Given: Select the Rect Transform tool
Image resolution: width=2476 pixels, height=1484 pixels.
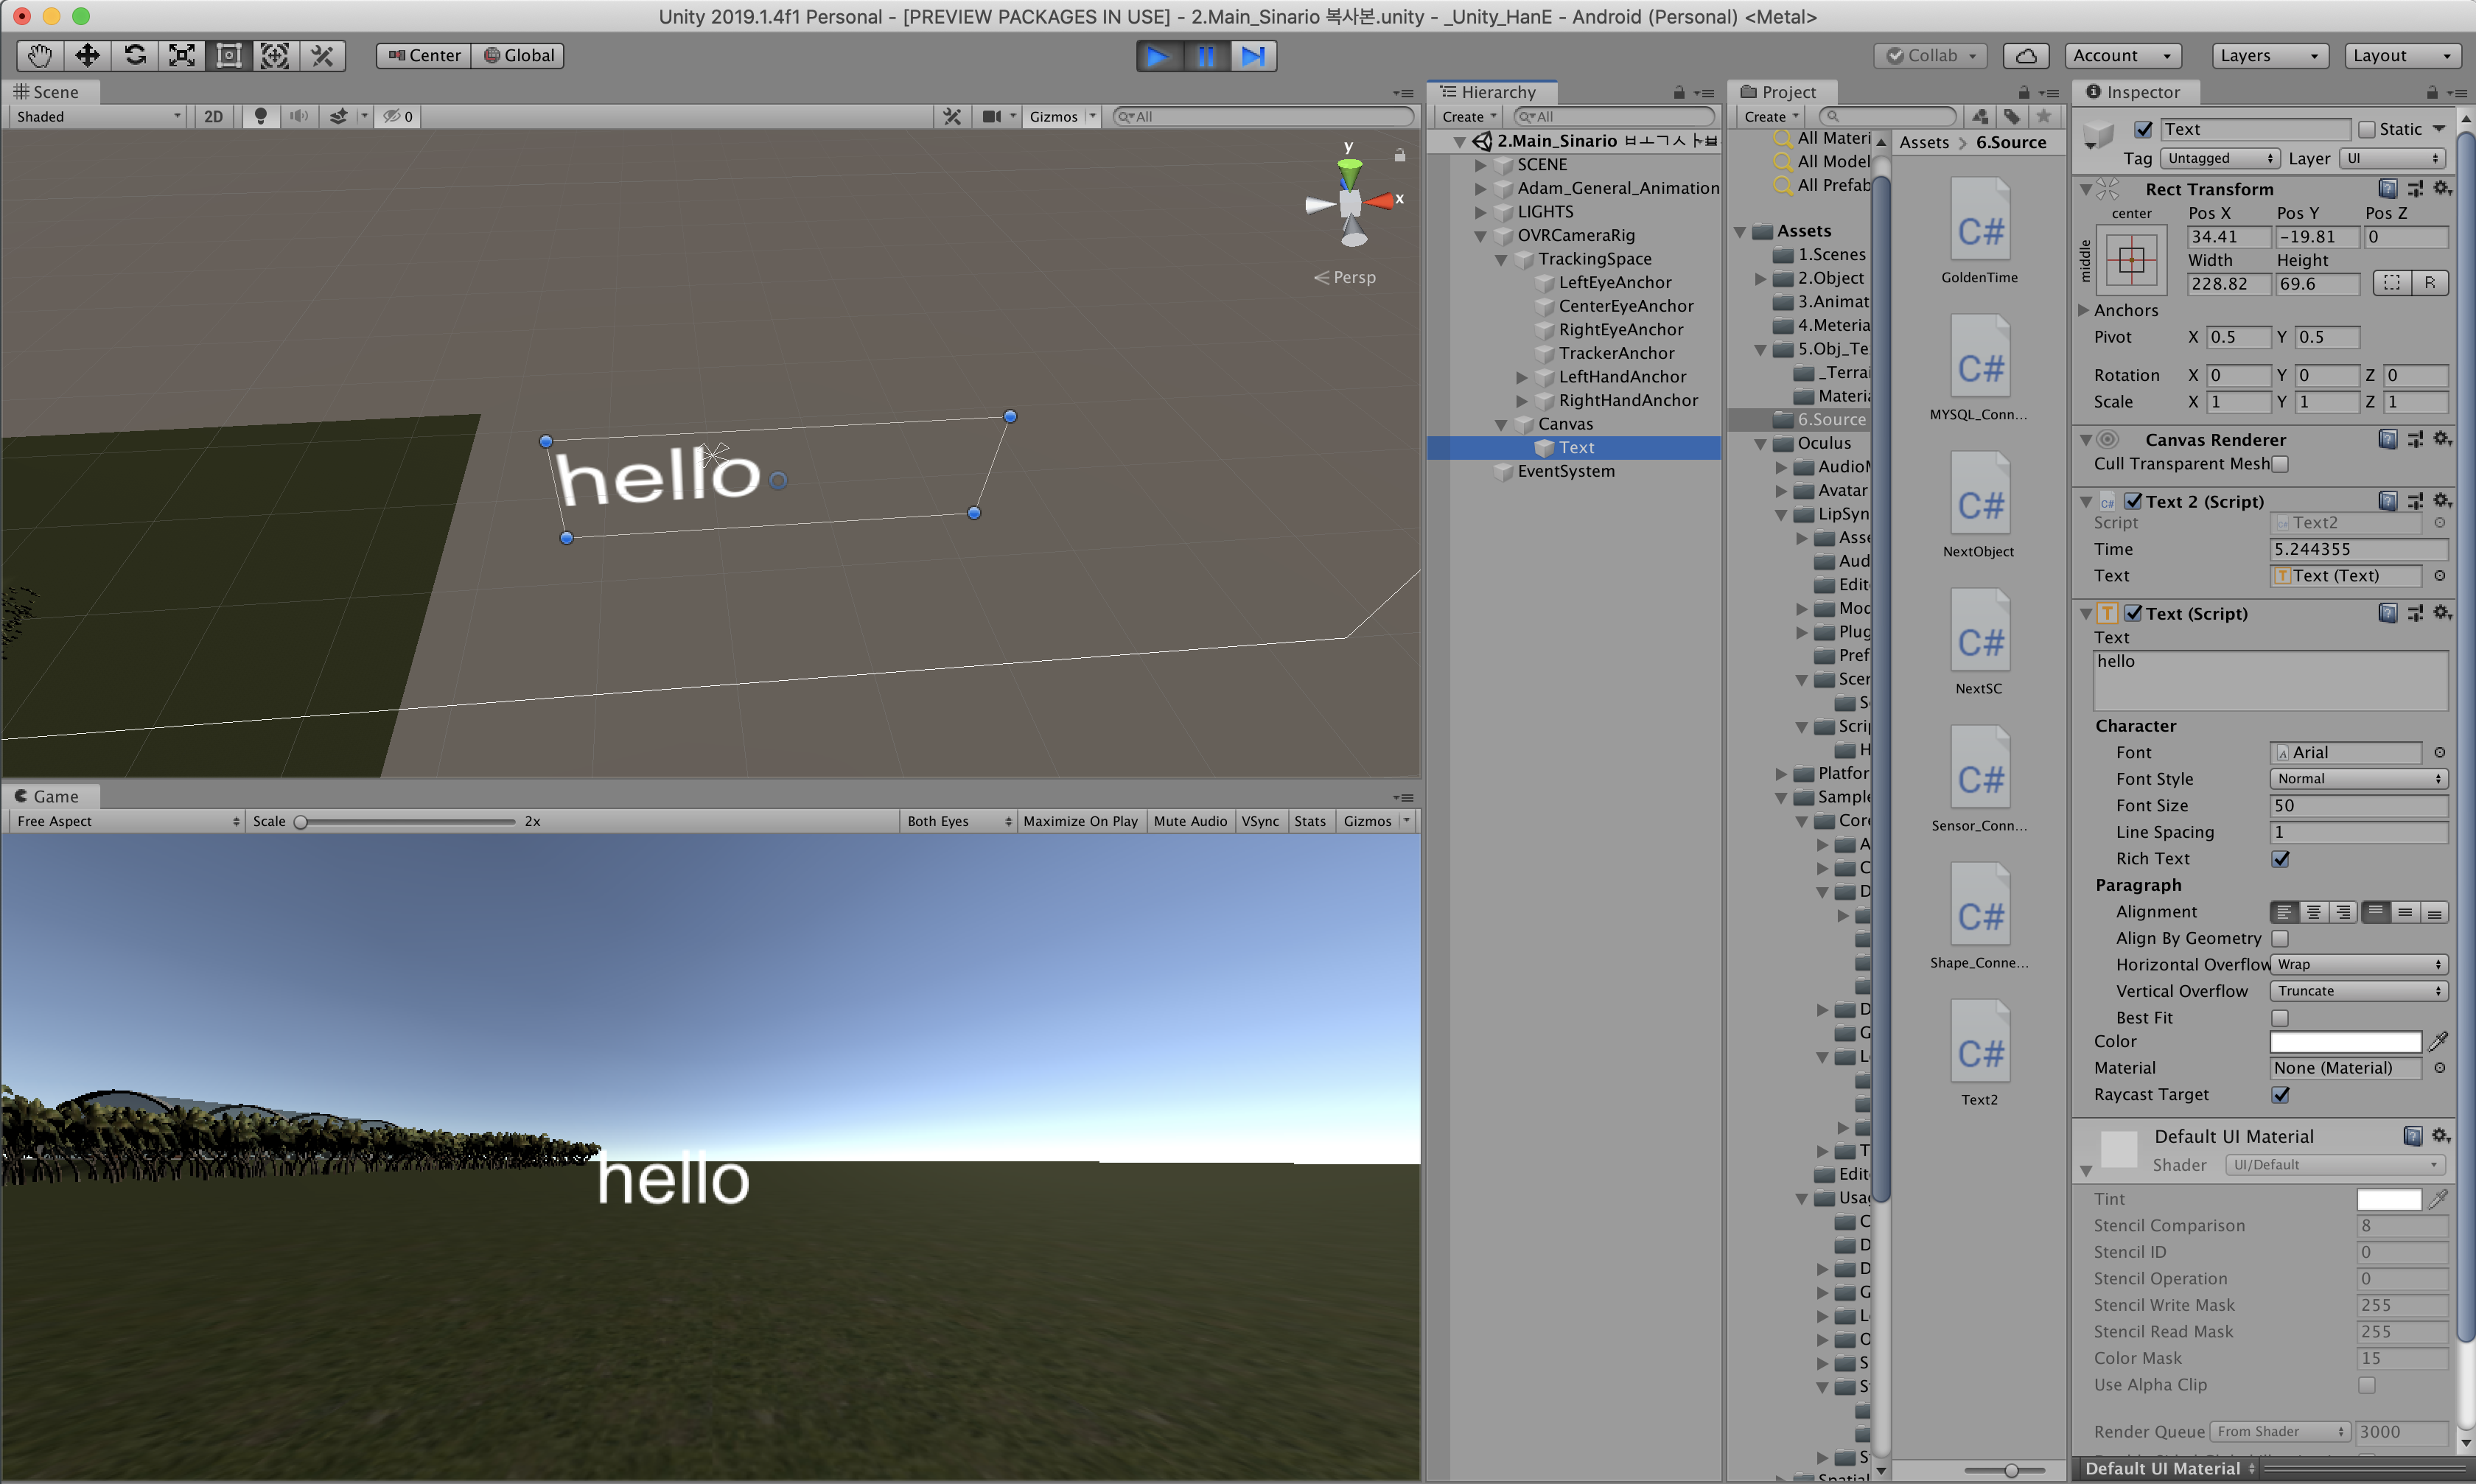Looking at the screenshot, I should tap(229, 55).
